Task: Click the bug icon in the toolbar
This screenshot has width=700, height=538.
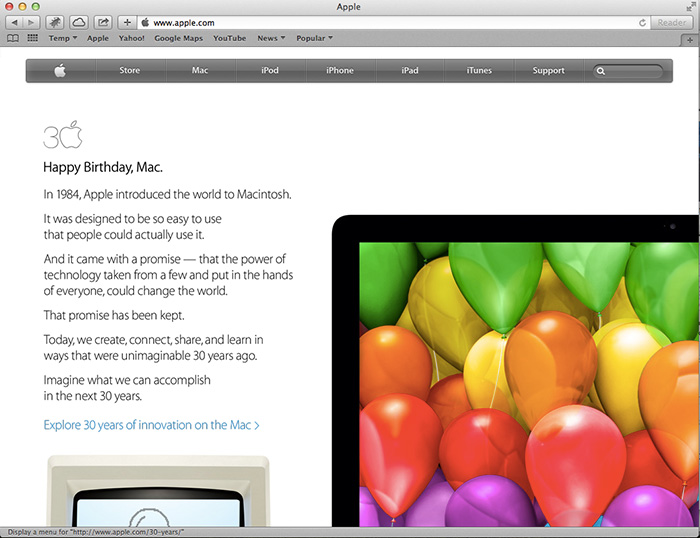Action: click(54, 22)
